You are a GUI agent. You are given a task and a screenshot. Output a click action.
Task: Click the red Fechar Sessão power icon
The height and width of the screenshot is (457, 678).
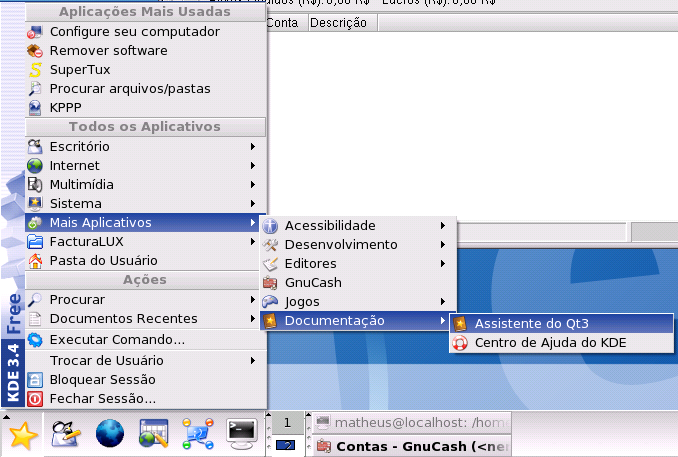(x=35, y=399)
